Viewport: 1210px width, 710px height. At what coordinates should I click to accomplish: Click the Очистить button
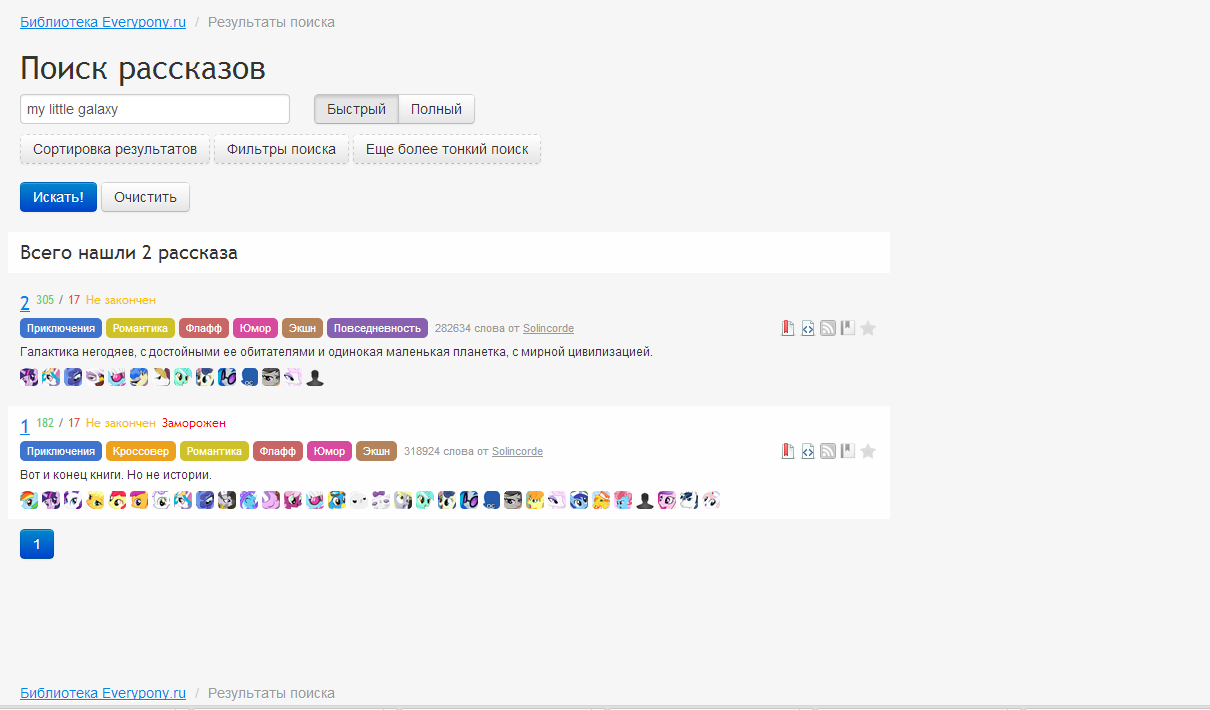coord(145,197)
